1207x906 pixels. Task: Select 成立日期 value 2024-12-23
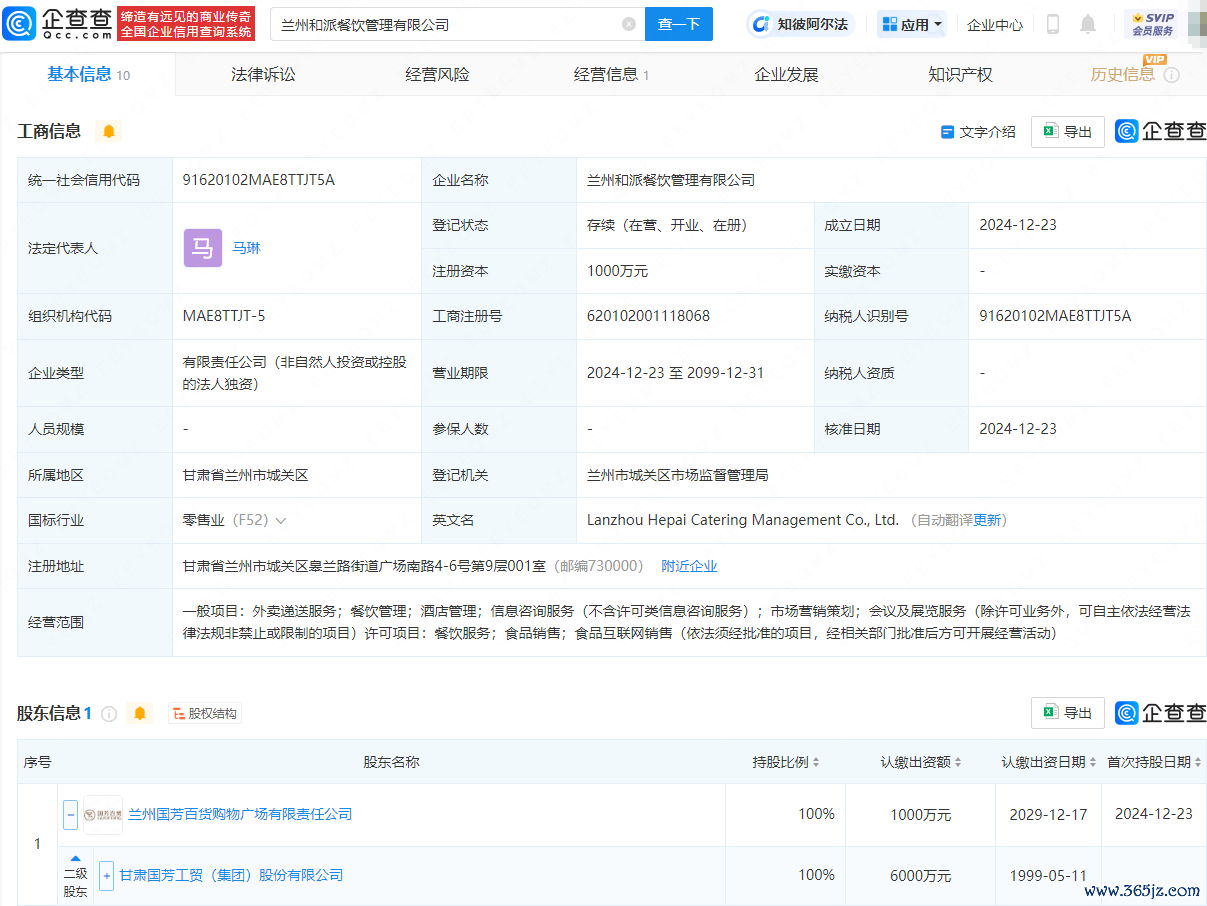click(x=1018, y=225)
